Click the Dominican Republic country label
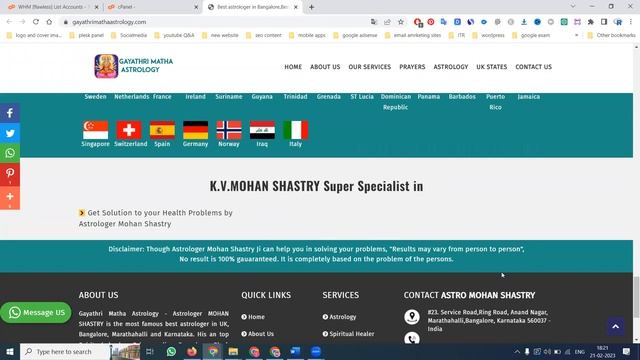 [396, 102]
